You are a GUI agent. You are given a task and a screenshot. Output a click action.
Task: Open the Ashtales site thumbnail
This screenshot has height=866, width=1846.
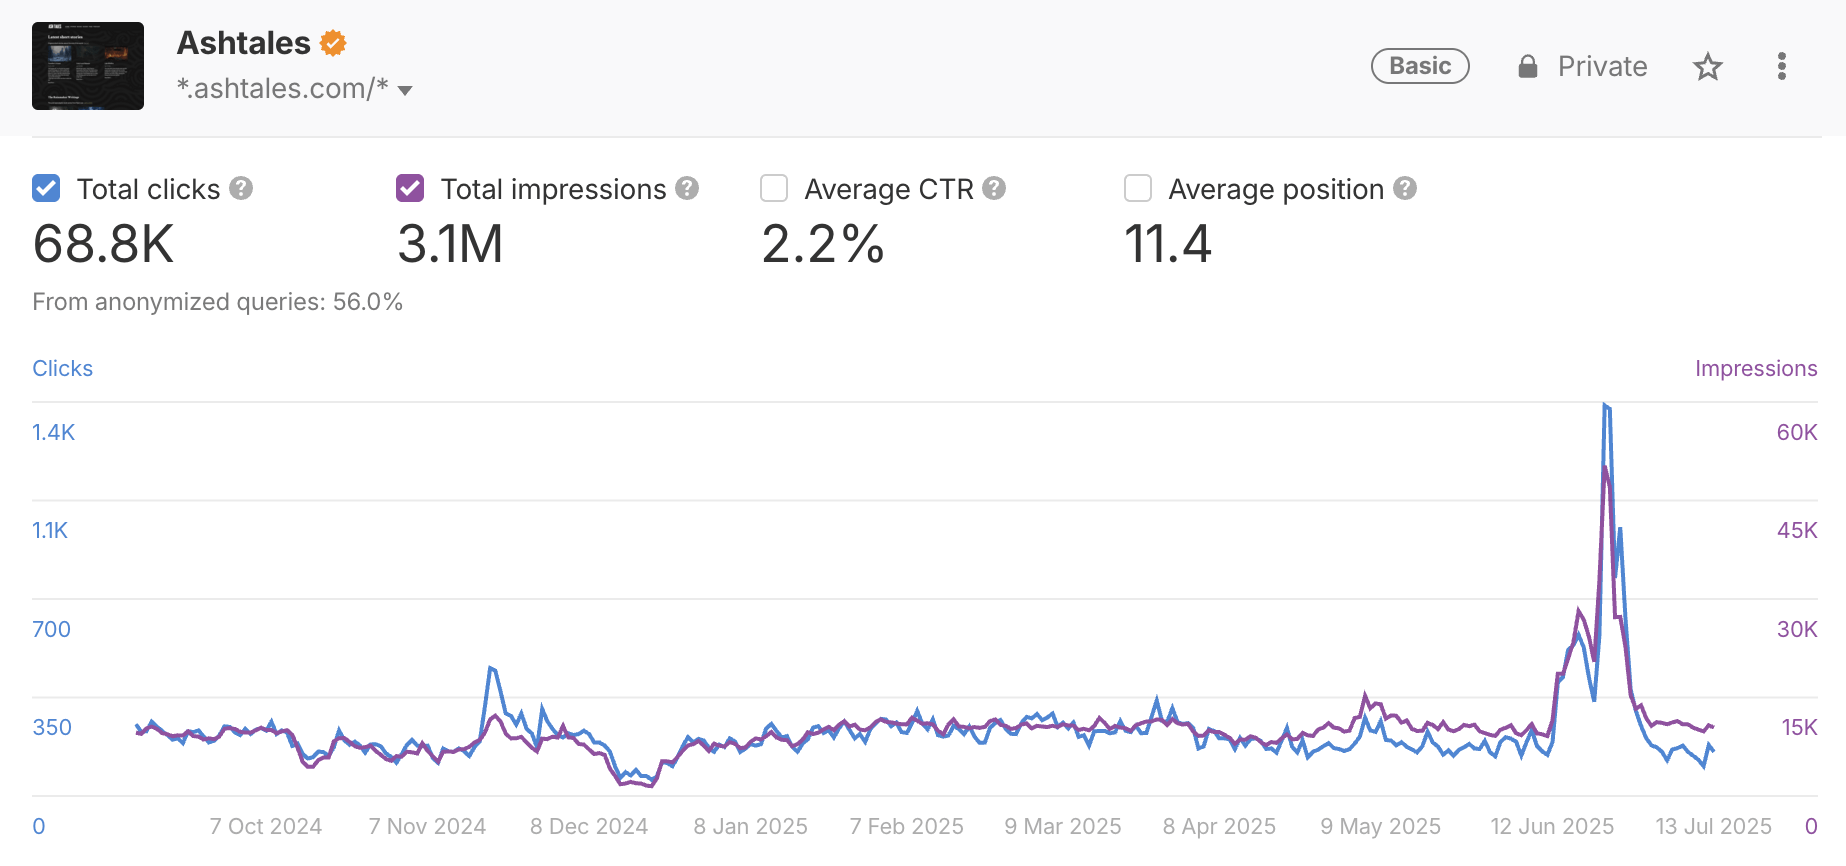click(x=88, y=66)
